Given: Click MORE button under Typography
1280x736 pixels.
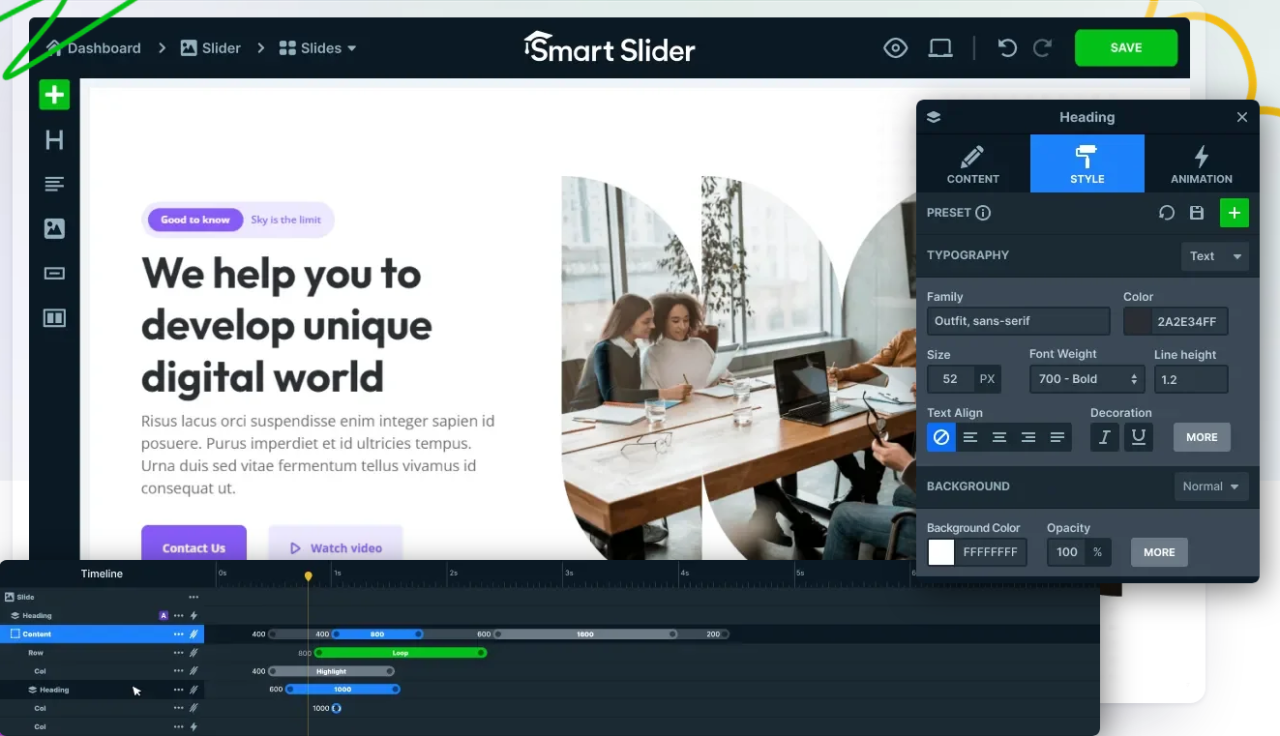Looking at the screenshot, I should point(1201,437).
